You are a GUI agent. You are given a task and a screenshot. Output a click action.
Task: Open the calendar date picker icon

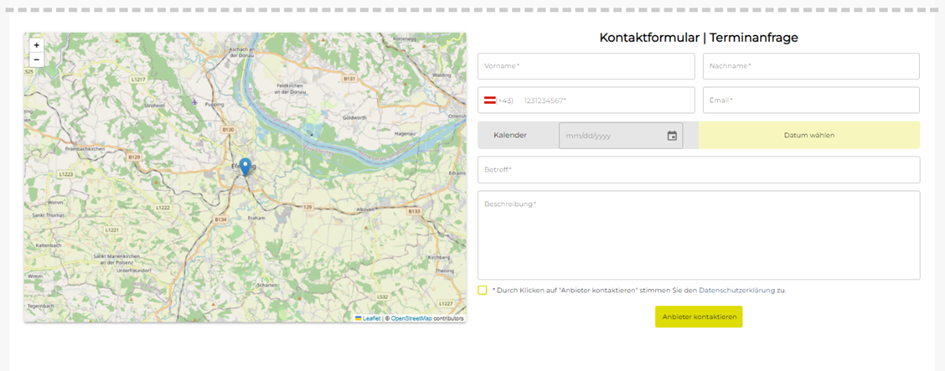point(672,136)
